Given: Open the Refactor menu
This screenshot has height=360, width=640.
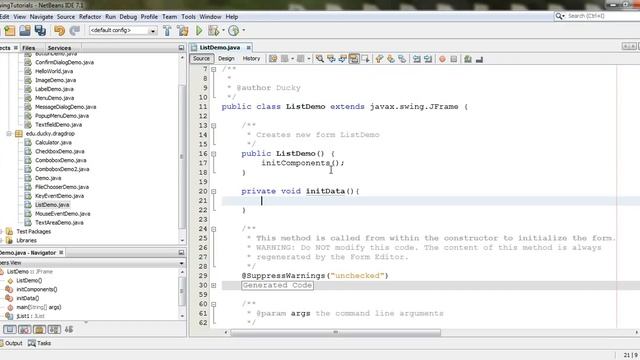Looking at the screenshot, I should point(90,17).
